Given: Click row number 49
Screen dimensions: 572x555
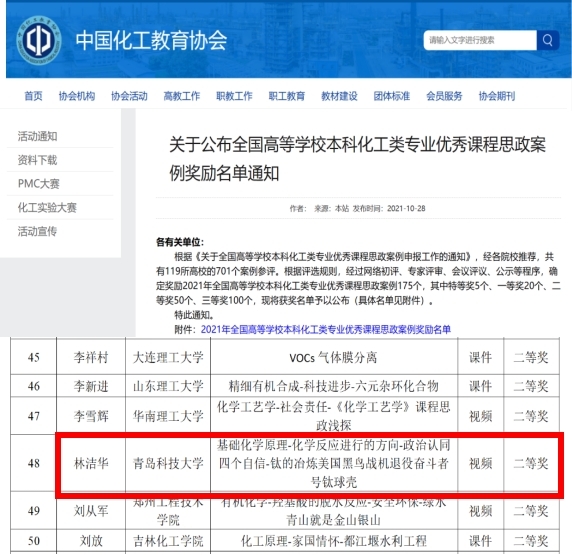Looking at the screenshot, I should pos(34,511).
